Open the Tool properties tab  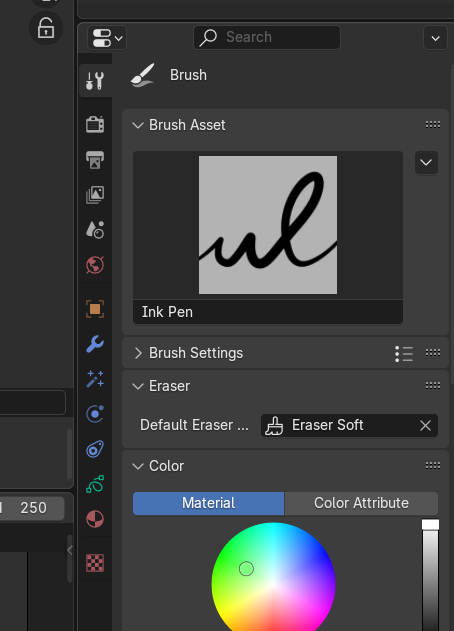click(95, 80)
